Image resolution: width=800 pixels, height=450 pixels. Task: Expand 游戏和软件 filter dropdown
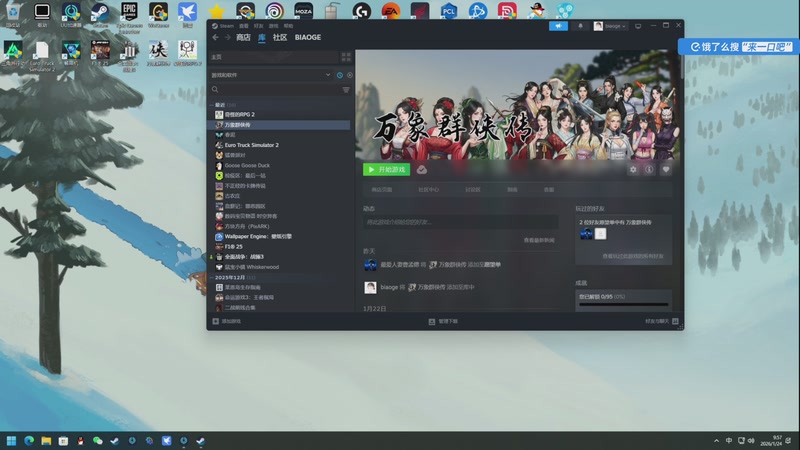271,75
